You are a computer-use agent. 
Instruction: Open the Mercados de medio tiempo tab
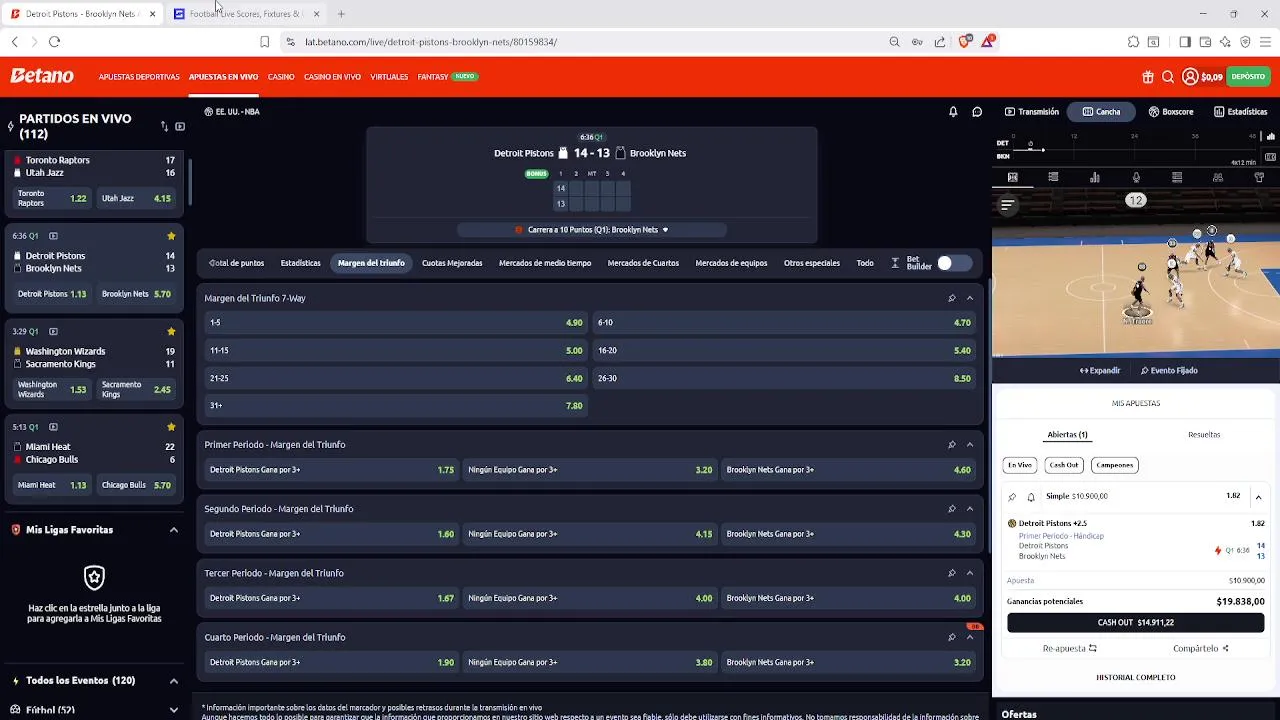(545, 263)
